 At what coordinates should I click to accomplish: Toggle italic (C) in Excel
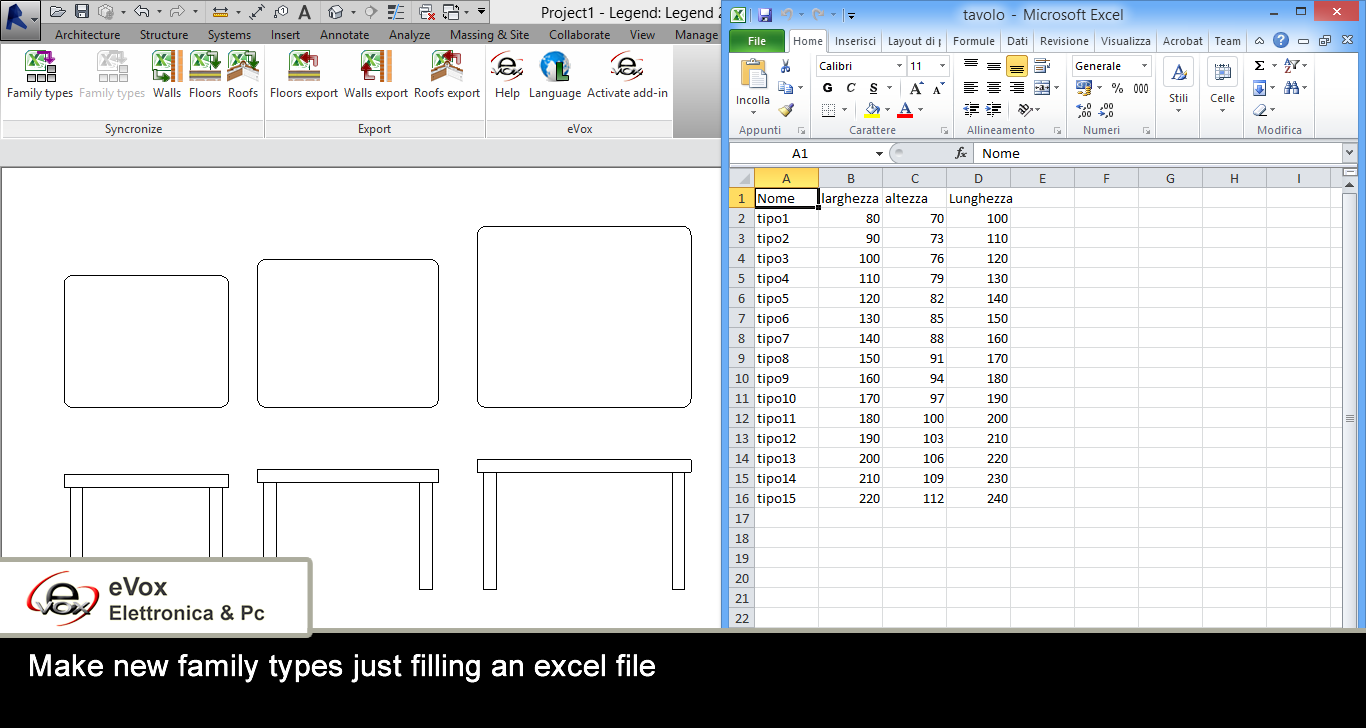(851, 88)
